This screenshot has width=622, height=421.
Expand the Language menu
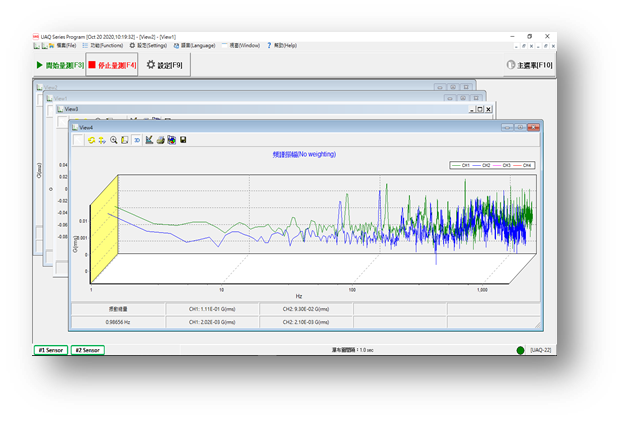coord(197,45)
